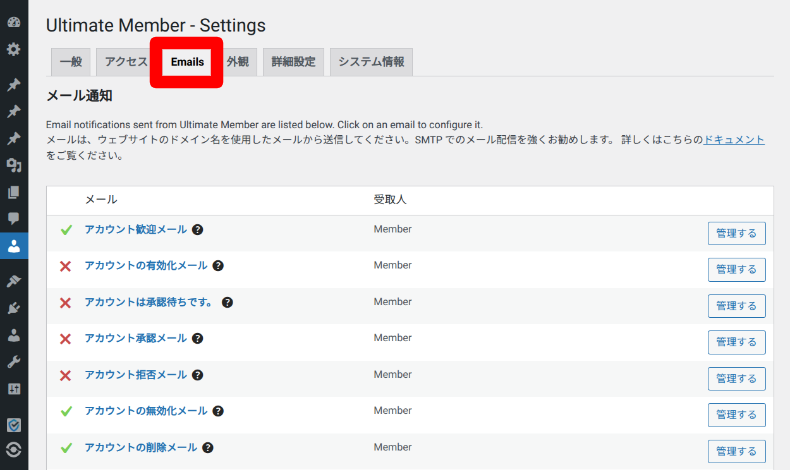Open アカウント拒否メール email link
Image resolution: width=790 pixels, height=470 pixels.
pyautogui.click(x=136, y=375)
